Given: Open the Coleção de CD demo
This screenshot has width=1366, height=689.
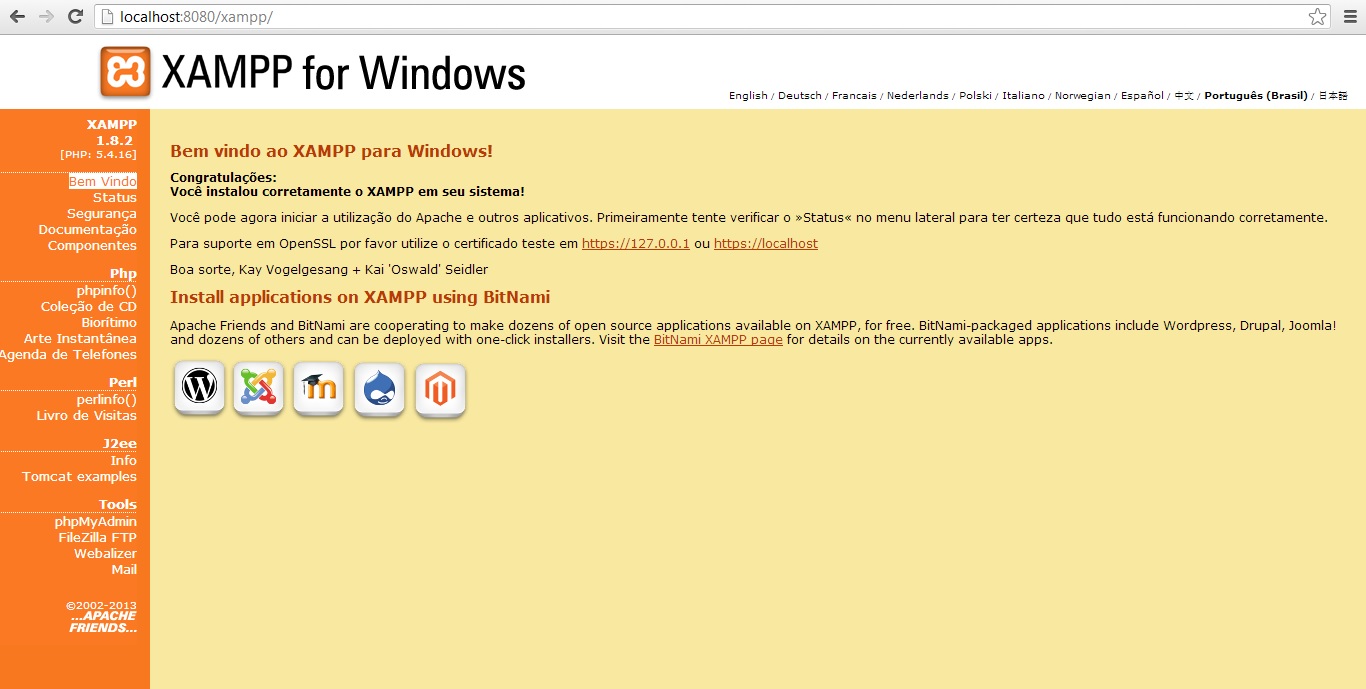Looking at the screenshot, I should (89, 307).
